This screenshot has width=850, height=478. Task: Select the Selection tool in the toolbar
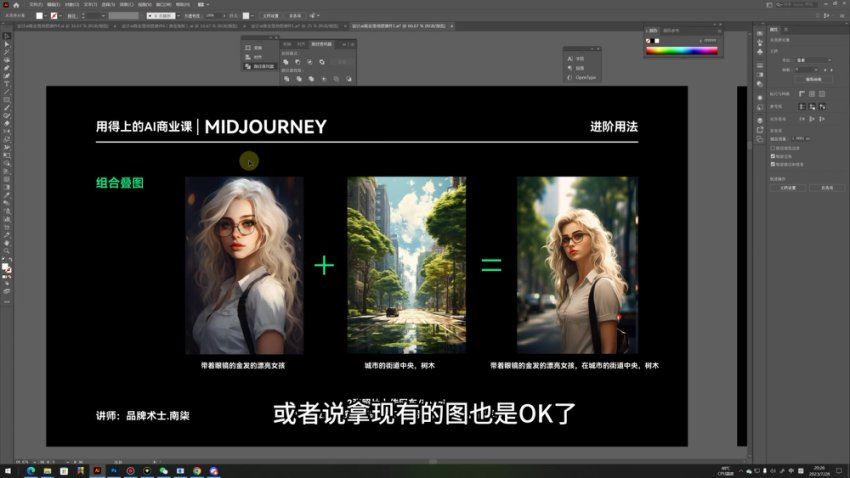(x=7, y=36)
